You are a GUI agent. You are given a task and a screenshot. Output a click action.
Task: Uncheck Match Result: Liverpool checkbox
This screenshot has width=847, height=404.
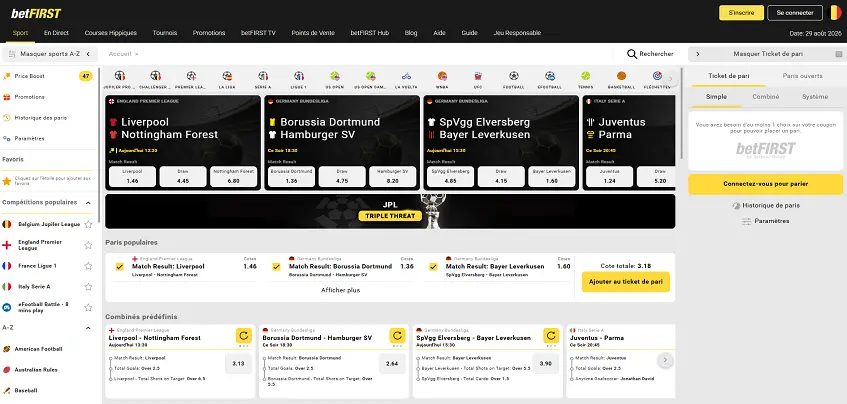[x=119, y=266]
